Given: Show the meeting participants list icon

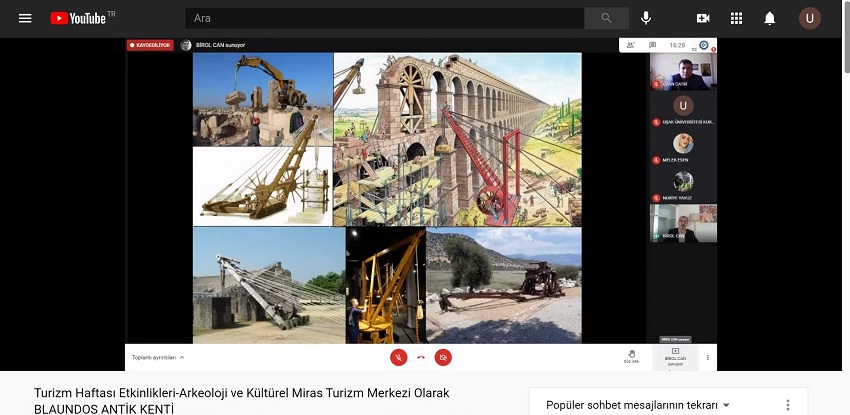Looking at the screenshot, I should point(632,45).
